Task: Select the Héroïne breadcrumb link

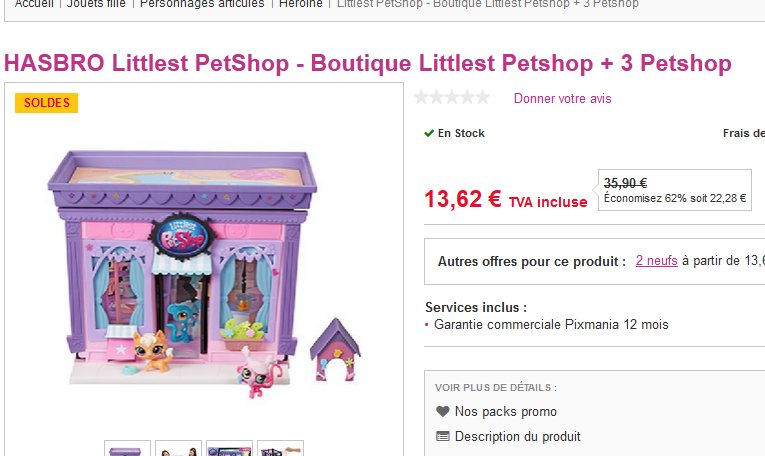Action: (x=301, y=4)
